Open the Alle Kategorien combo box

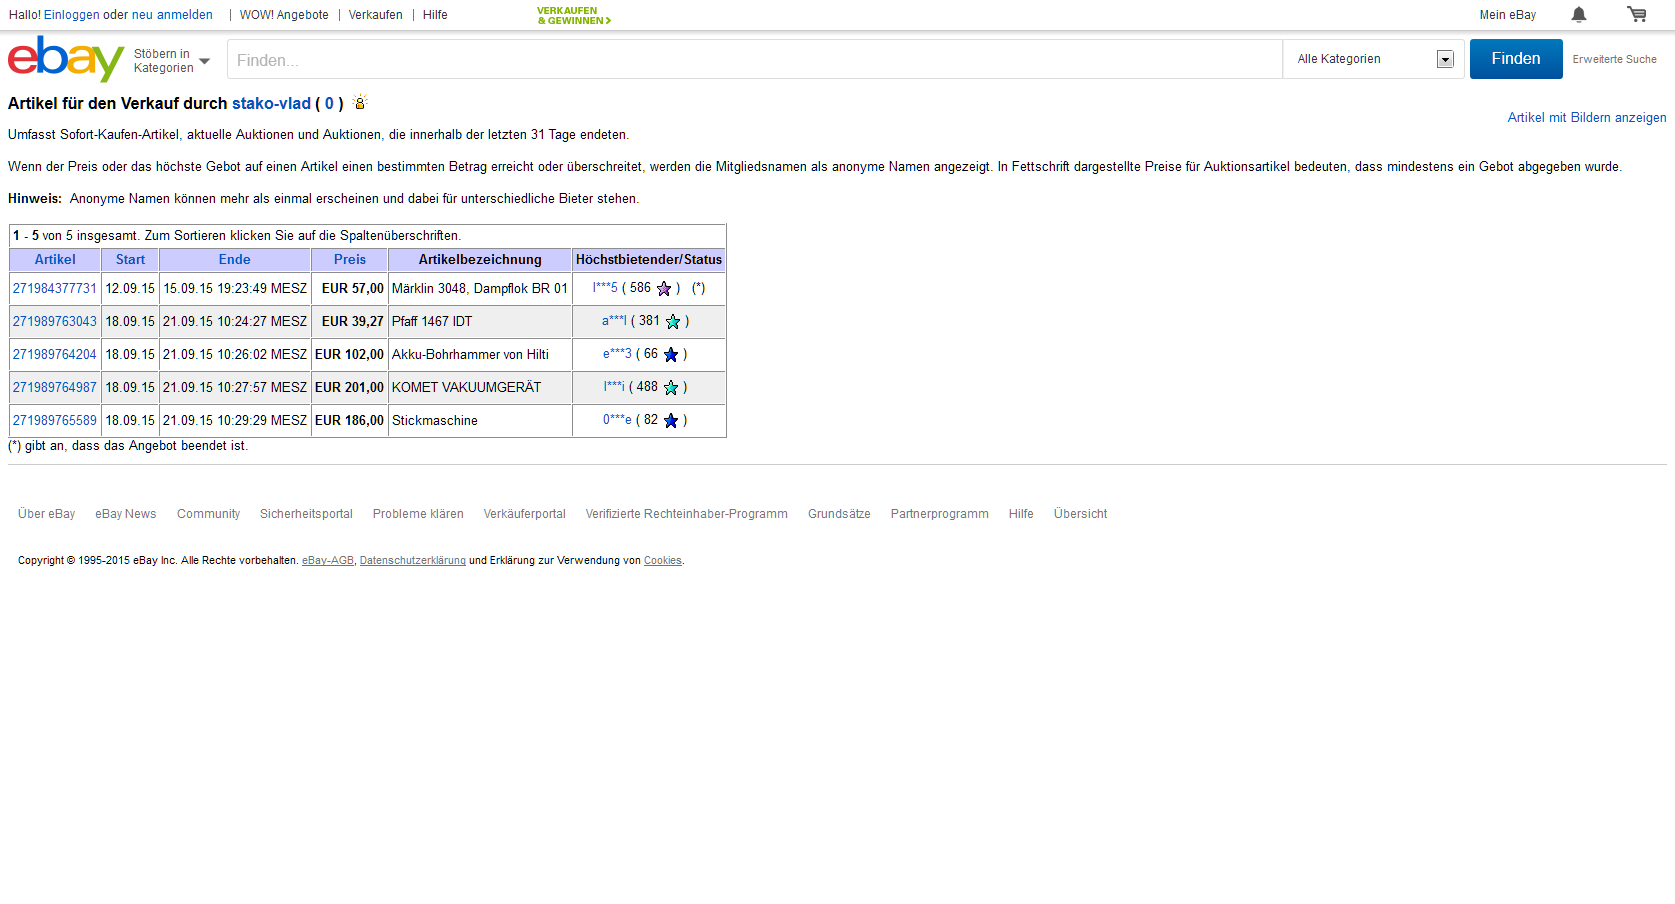coord(1373,59)
